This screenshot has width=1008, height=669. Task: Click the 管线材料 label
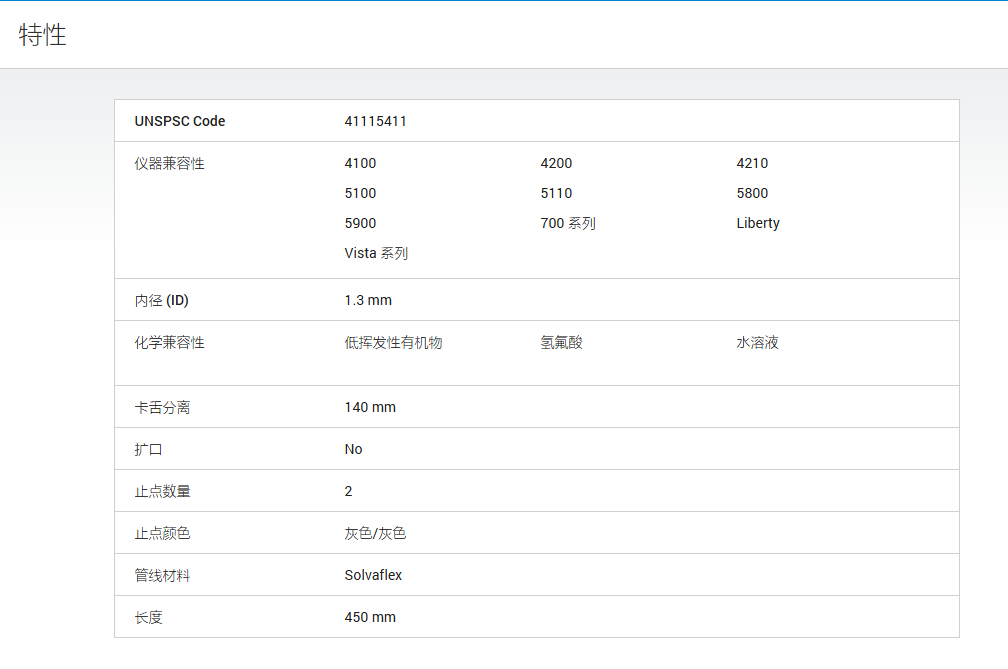pos(162,575)
